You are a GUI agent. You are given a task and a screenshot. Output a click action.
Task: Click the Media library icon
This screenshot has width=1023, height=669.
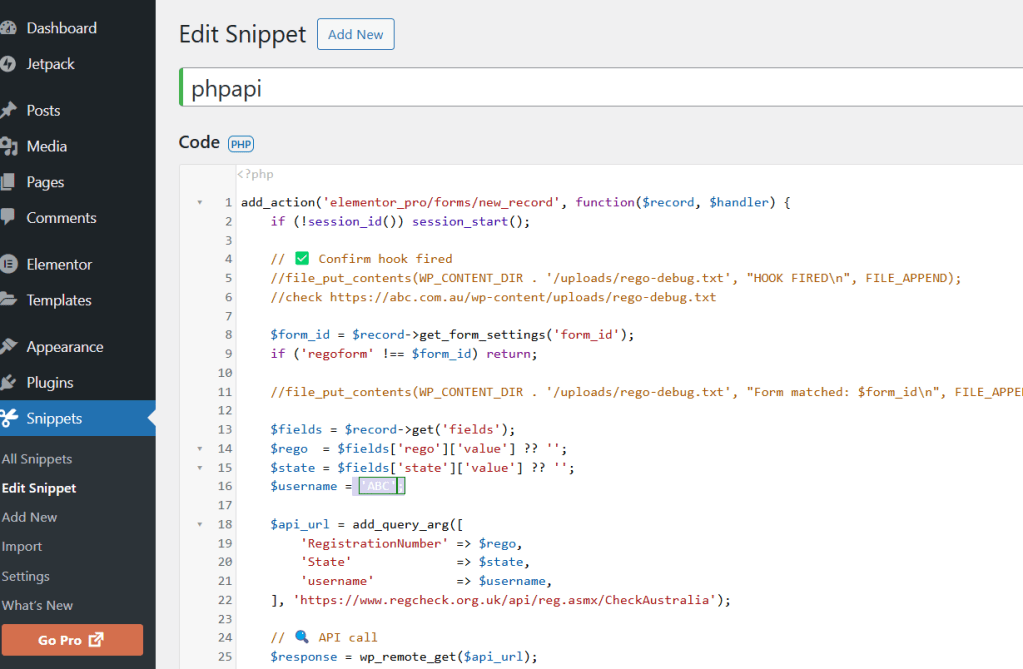(8, 146)
